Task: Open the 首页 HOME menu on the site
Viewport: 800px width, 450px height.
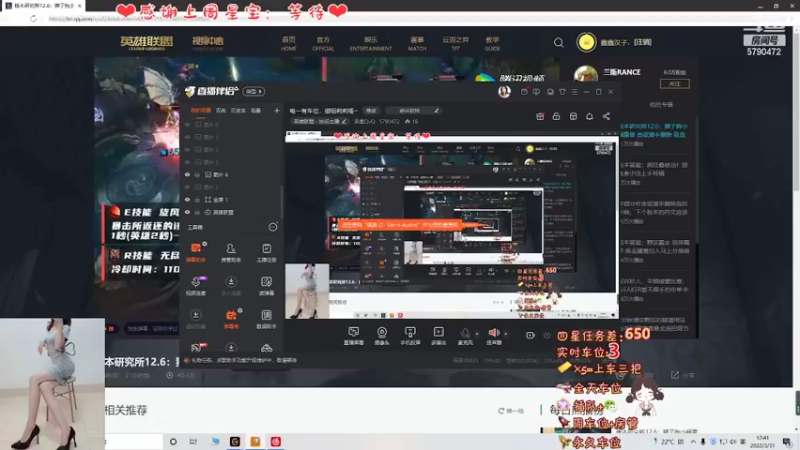Action: pos(289,43)
